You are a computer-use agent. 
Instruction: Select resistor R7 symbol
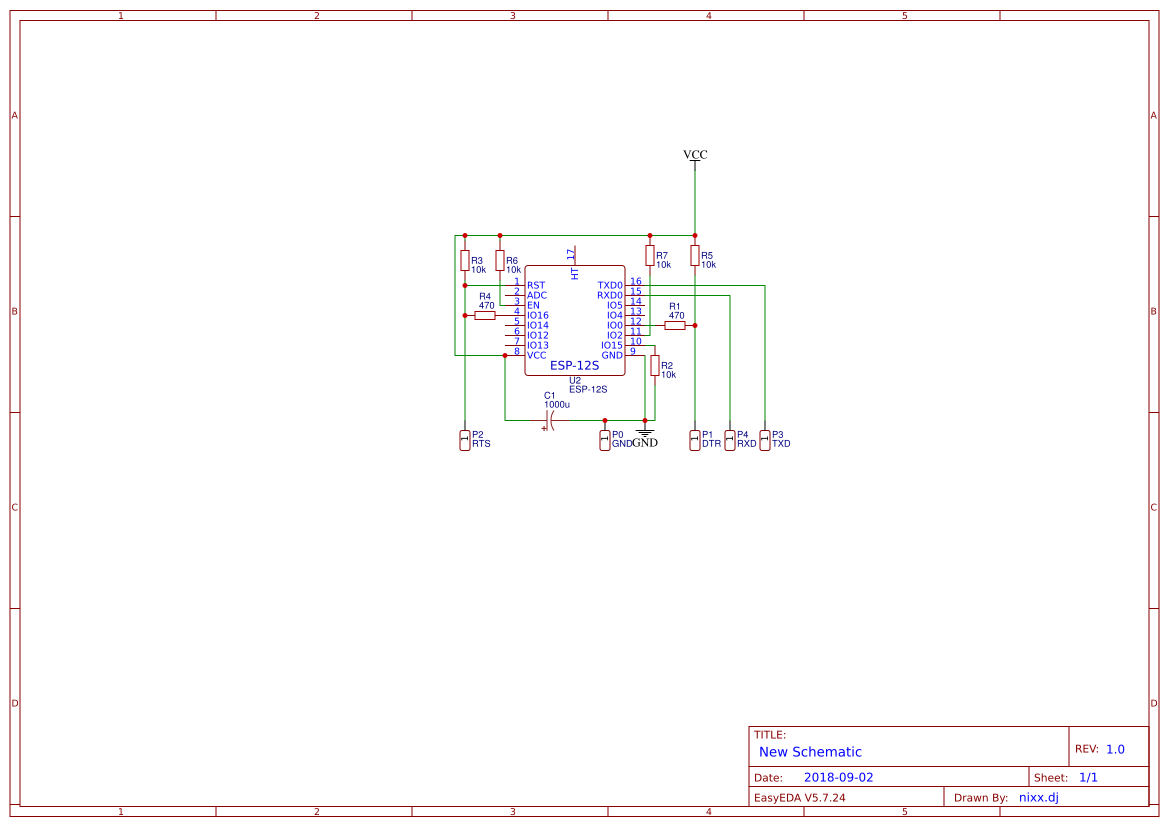pyautogui.click(x=649, y=256)
